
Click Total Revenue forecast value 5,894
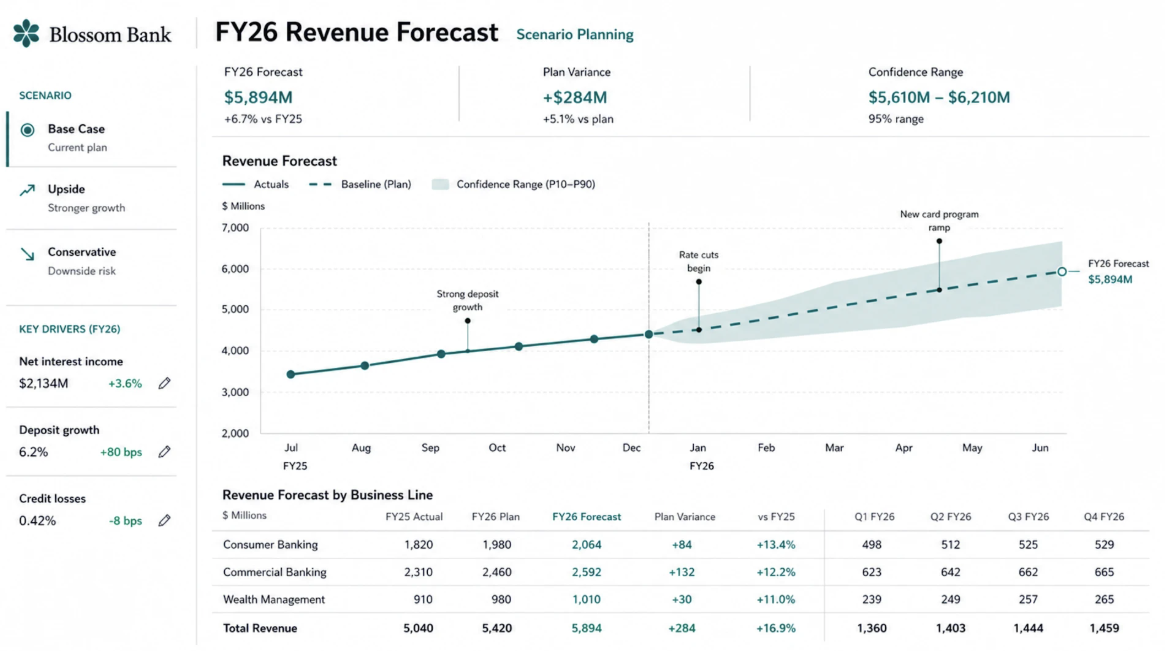click(x=586, y=628)
